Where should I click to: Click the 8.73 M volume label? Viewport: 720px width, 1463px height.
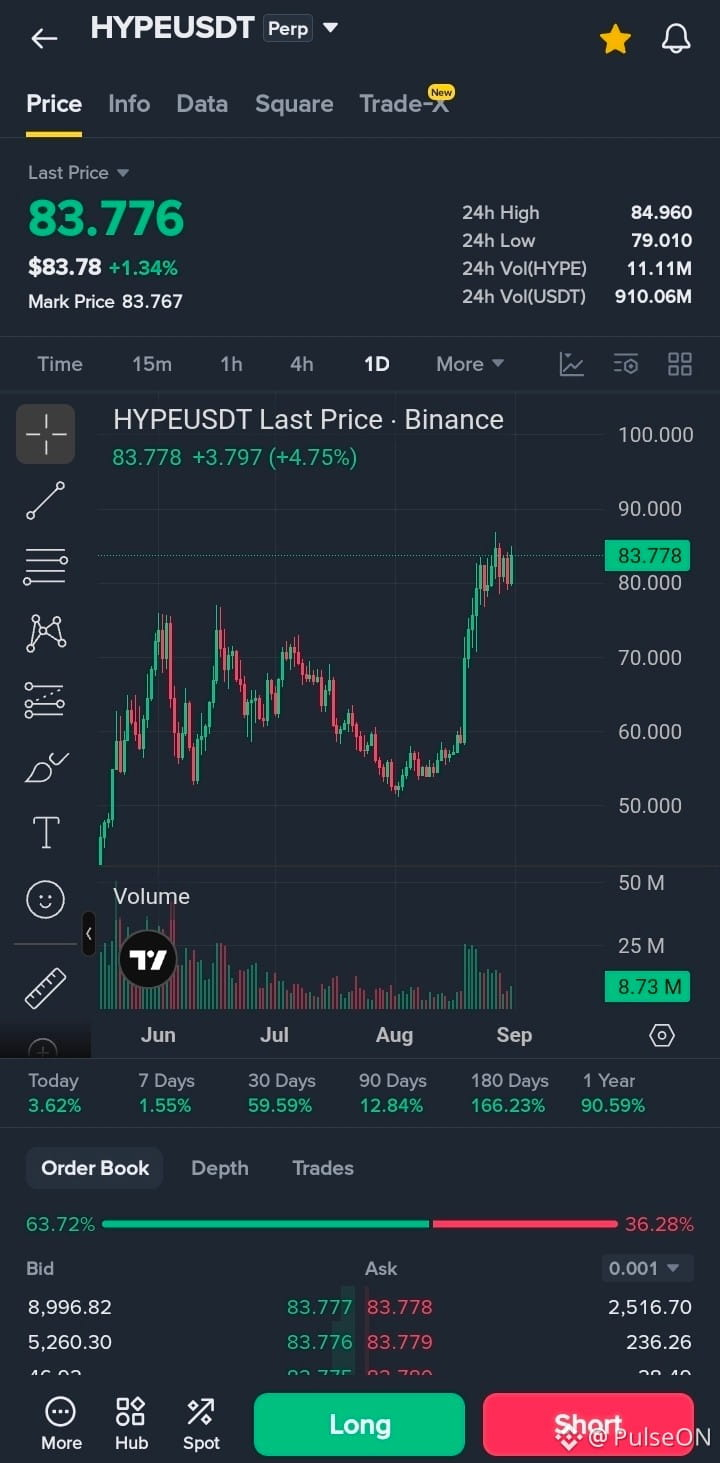click(648, 987)
